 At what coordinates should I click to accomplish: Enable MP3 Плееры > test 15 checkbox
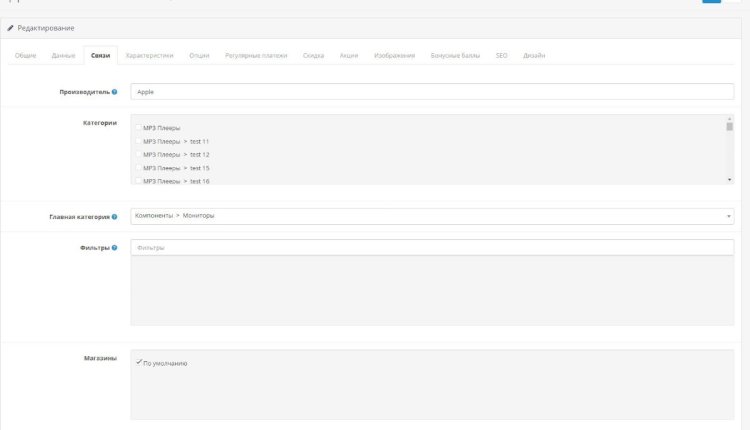[x=138, y=168]
